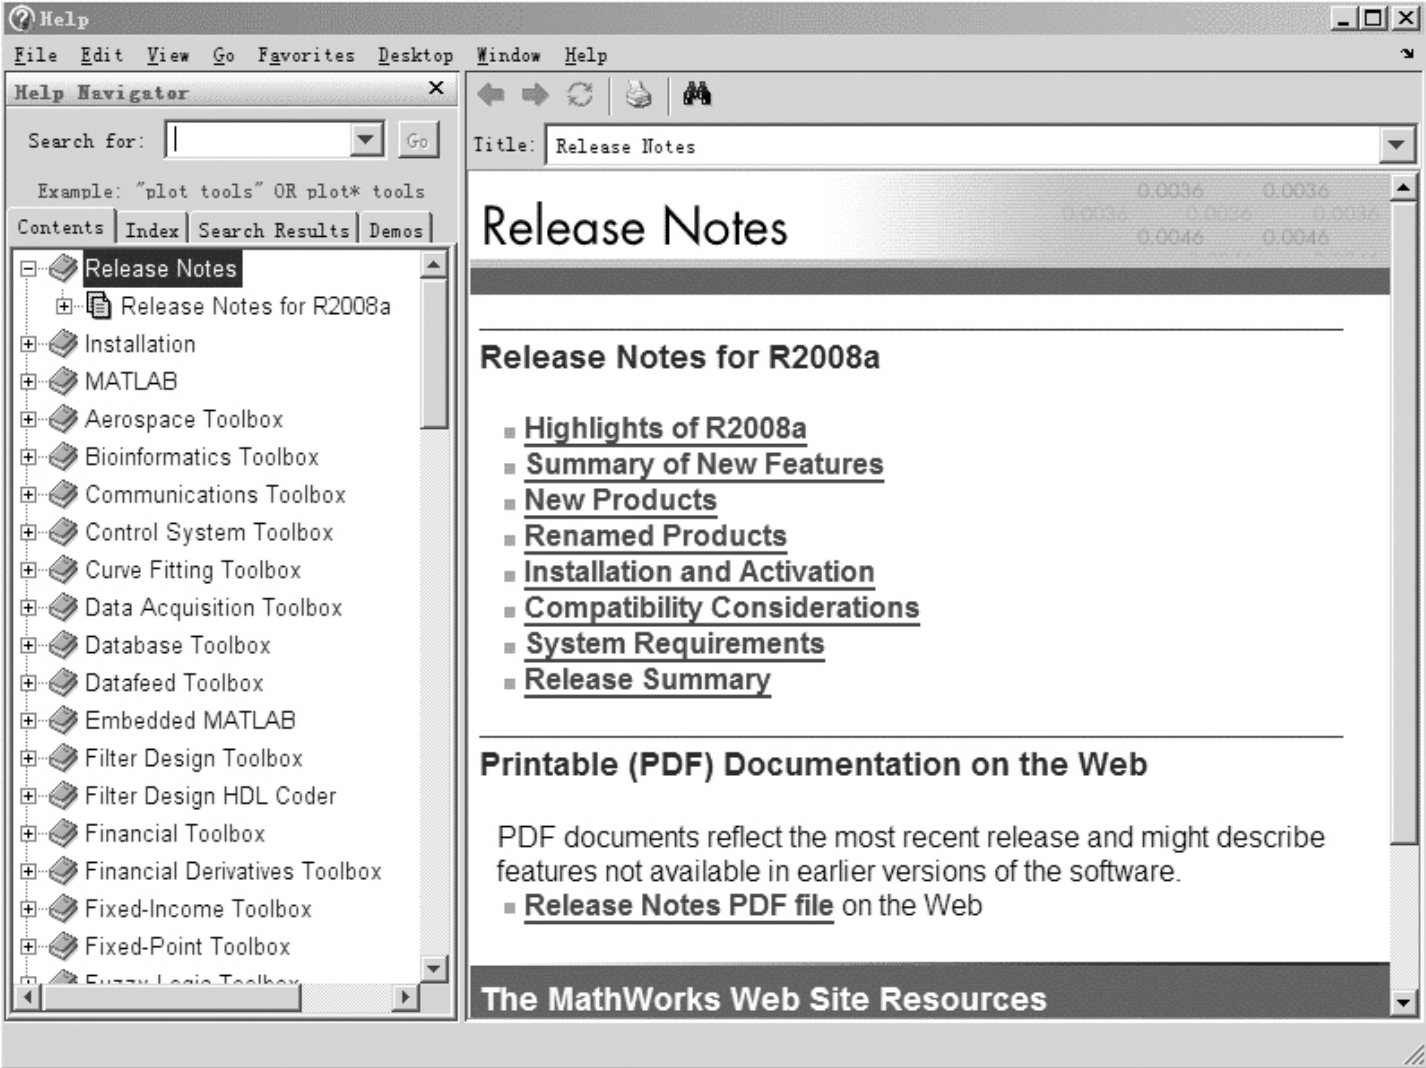The height and width of the screenshot is (1068, 1426).
Task: Click the Go search button
Action: pyautogui.click(x=418, y=140)
